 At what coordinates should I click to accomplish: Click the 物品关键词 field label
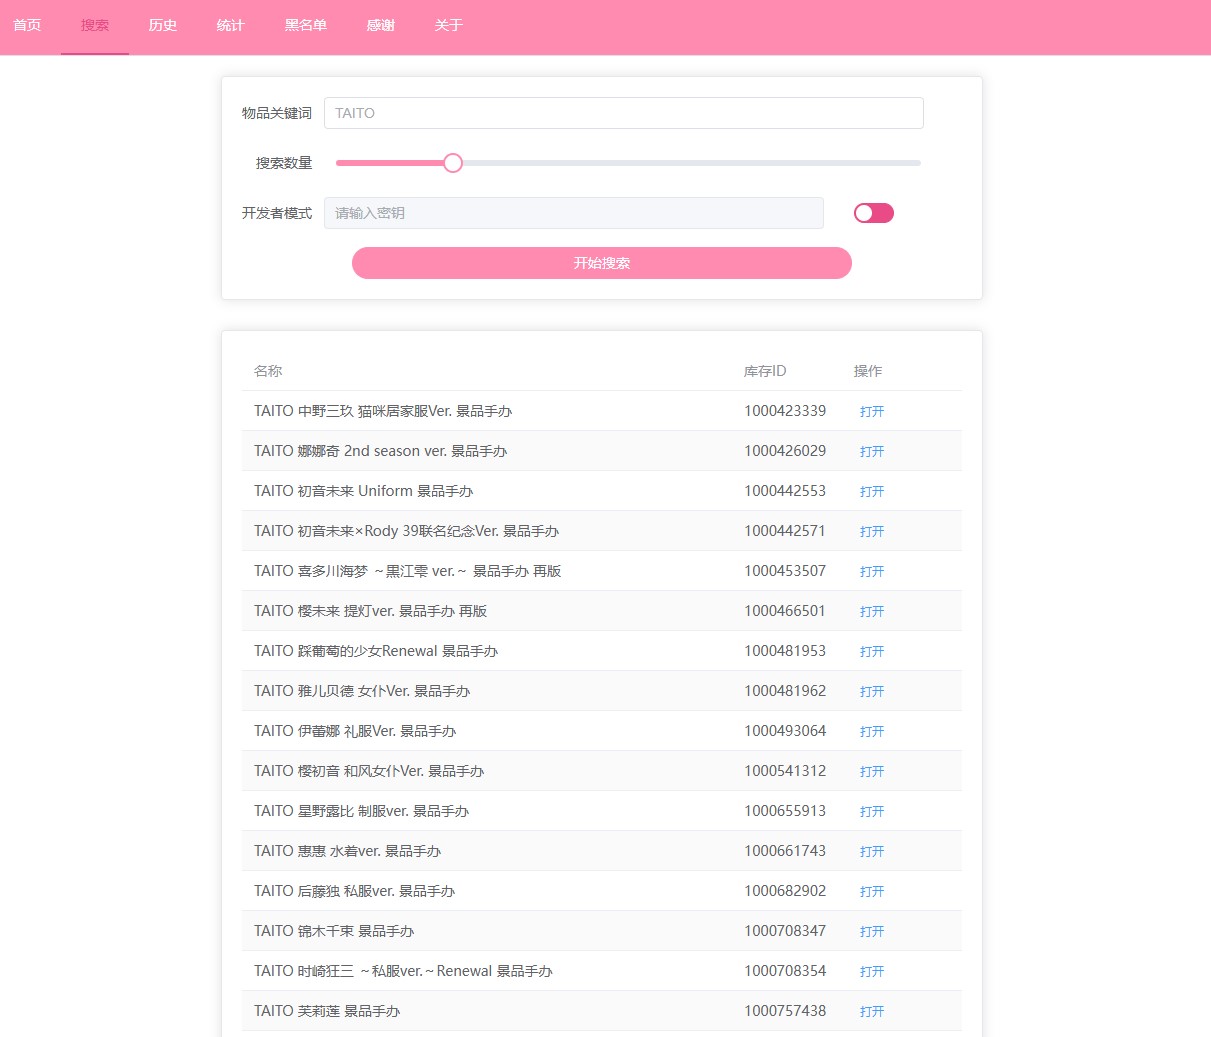coord(277,113)
